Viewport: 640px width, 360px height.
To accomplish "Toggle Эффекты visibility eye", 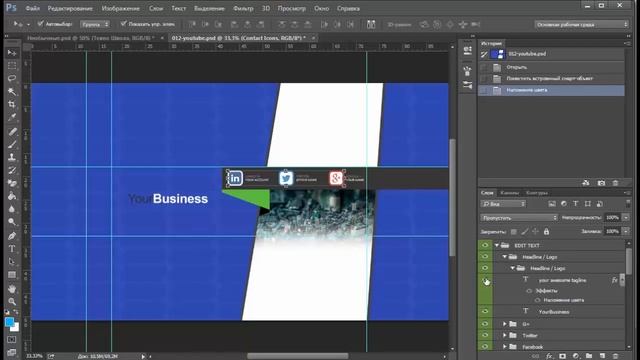I will 529,291.
